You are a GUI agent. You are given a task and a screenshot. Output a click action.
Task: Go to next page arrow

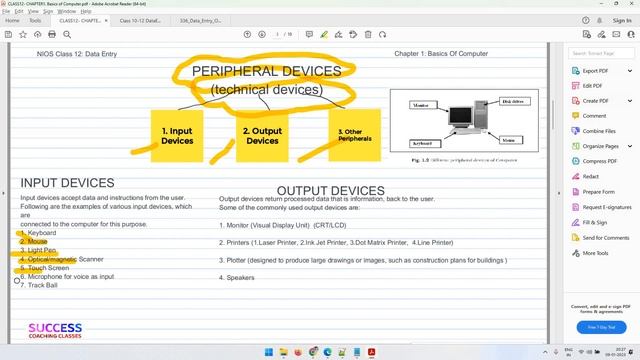[x=262, y=35]
